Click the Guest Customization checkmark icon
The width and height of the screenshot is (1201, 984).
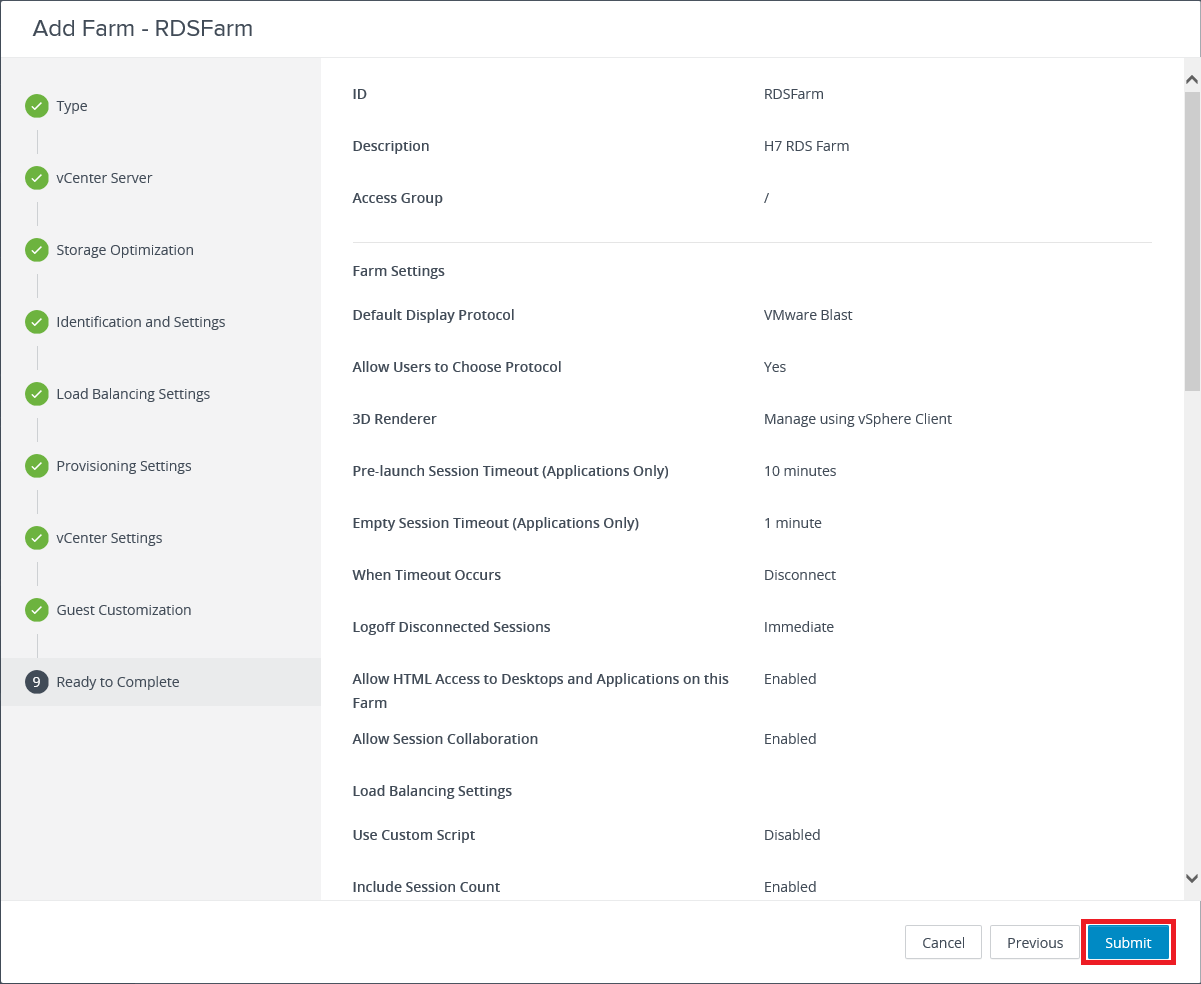[x=37, y=610]
